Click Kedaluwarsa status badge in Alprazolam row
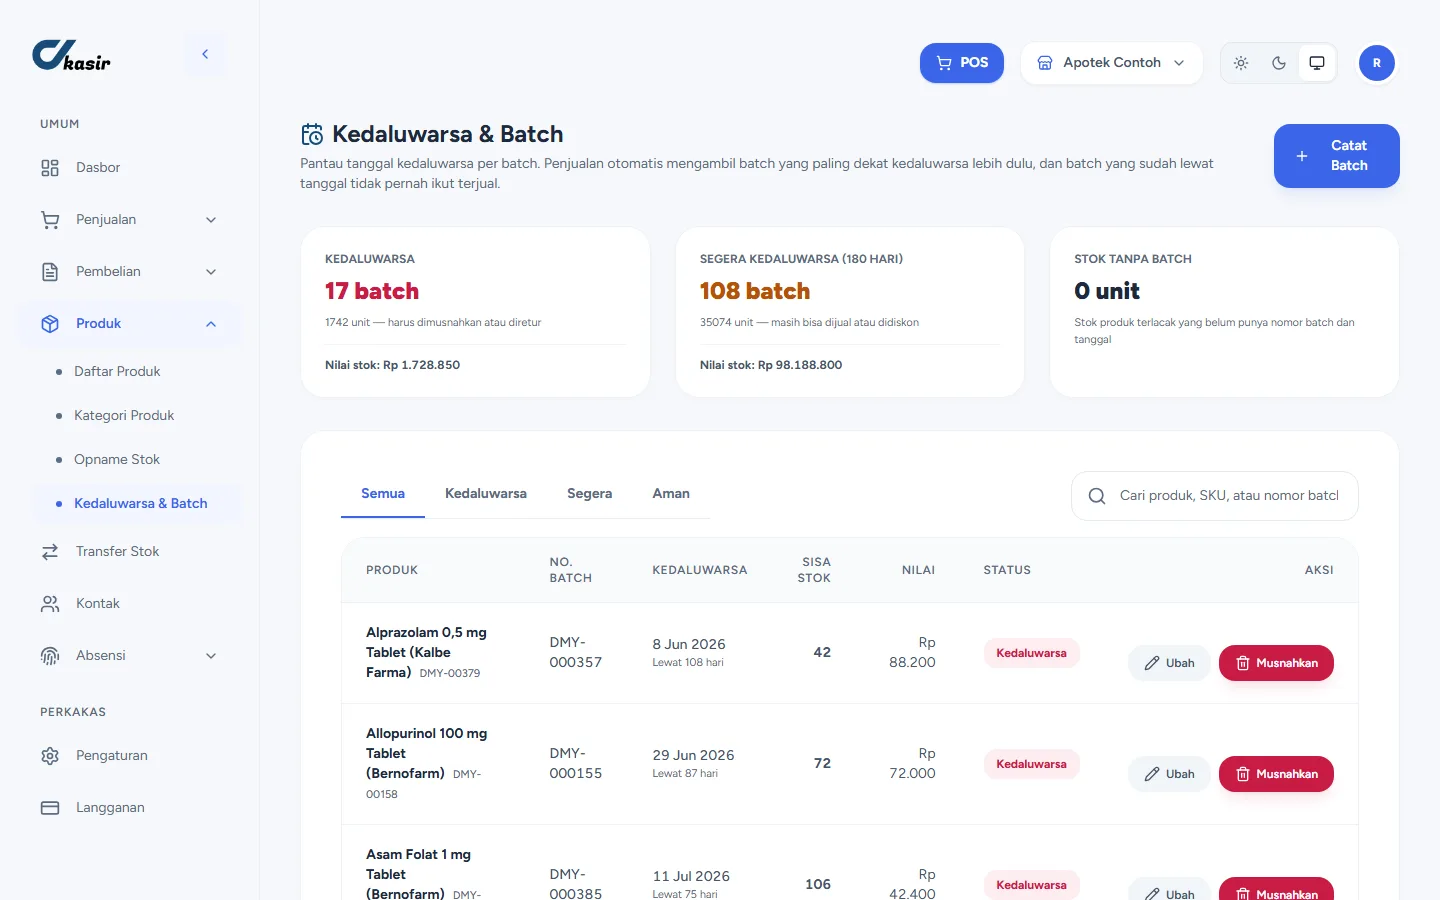The height and width of the screenshot is (900, 1440). pos(1031,653)
